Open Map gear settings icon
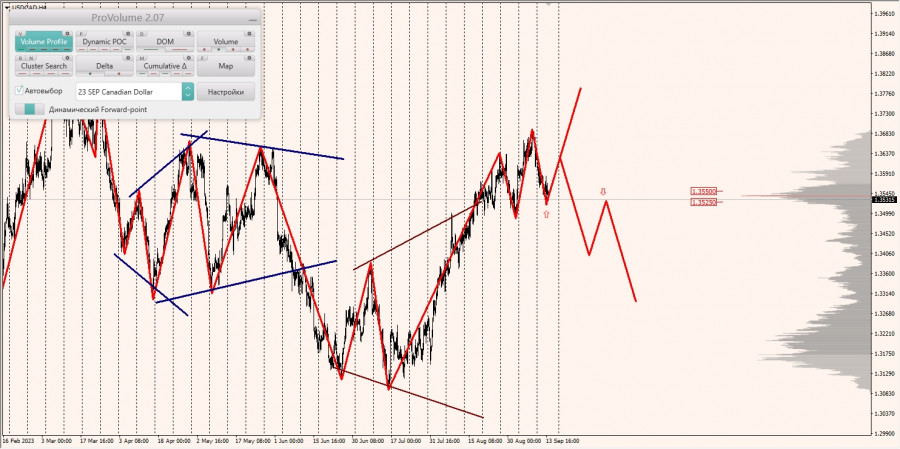This screenshot has width=900, height=449. point(249,58)
